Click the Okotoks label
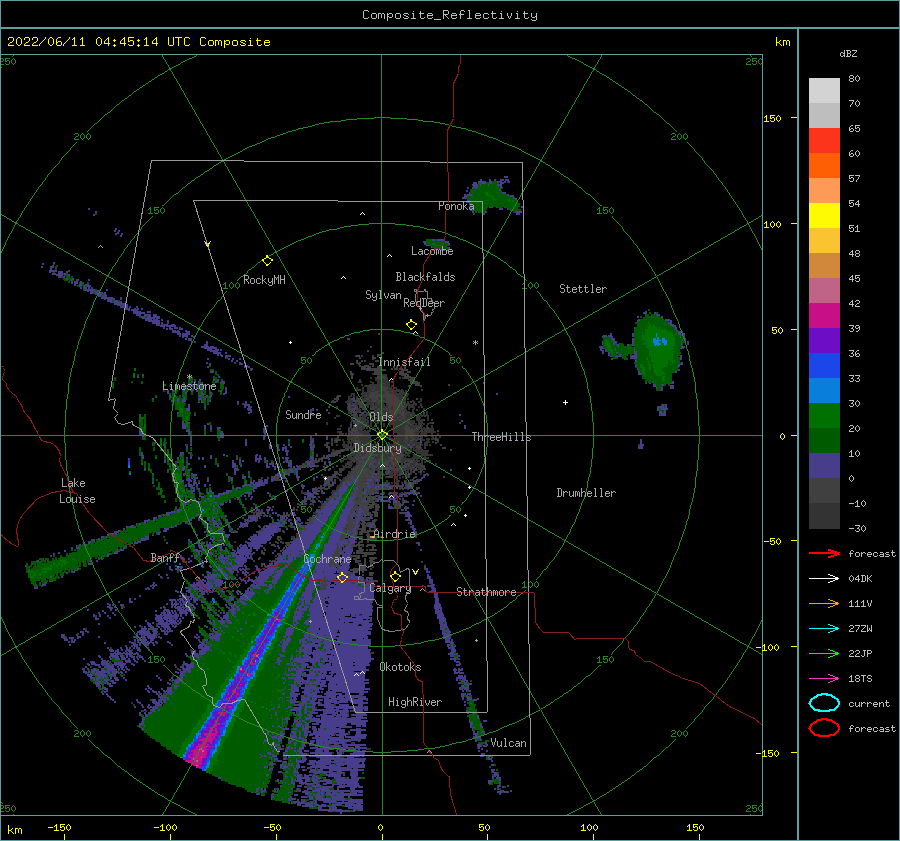The width and height of the screenshot is (900, 841). click(x=401, y=667)
